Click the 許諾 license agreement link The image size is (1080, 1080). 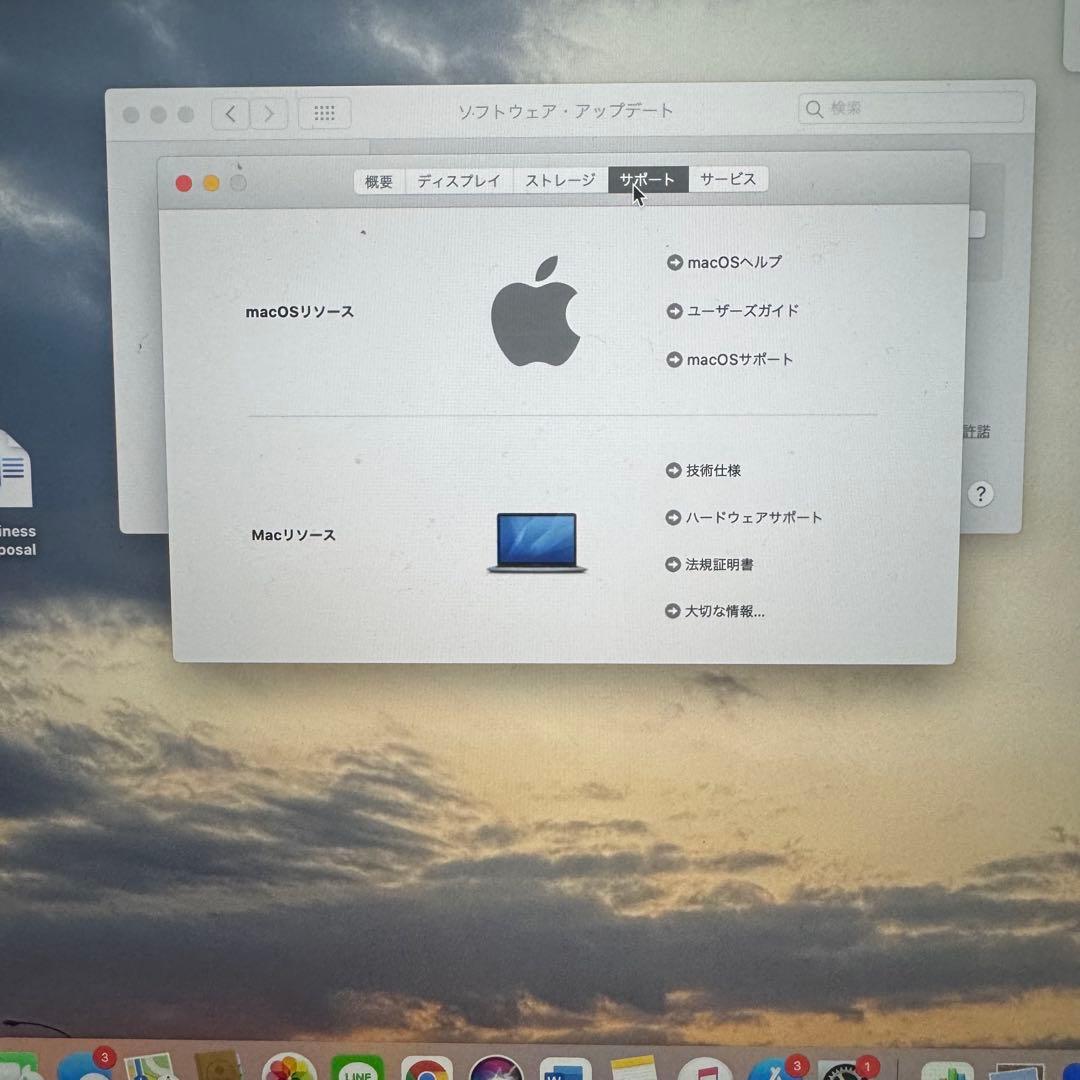click(977, 431)
